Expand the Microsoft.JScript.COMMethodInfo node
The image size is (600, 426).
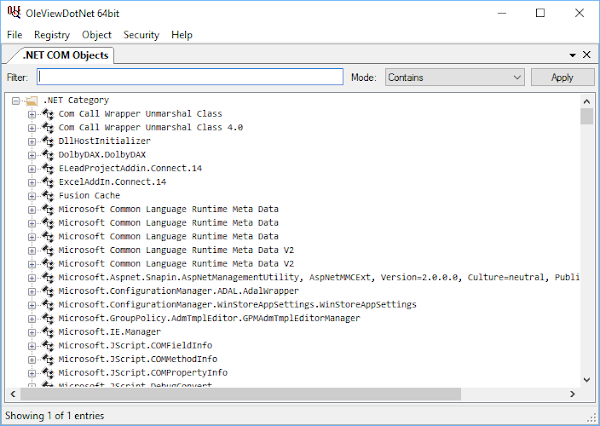click(32, 359)
